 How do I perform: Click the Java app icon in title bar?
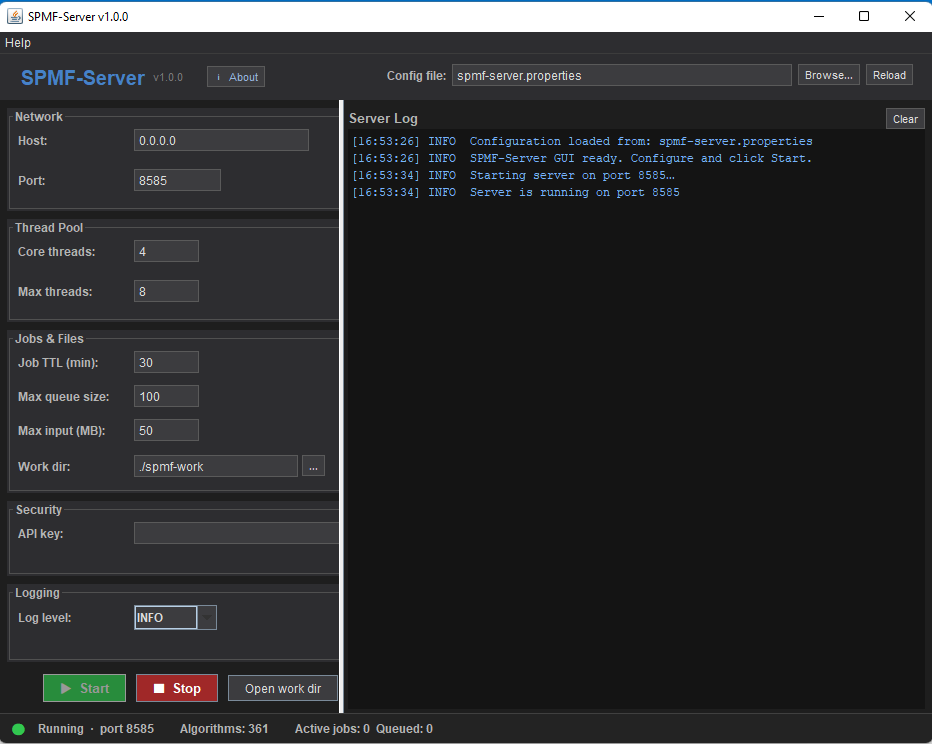[x=15, y=16]
